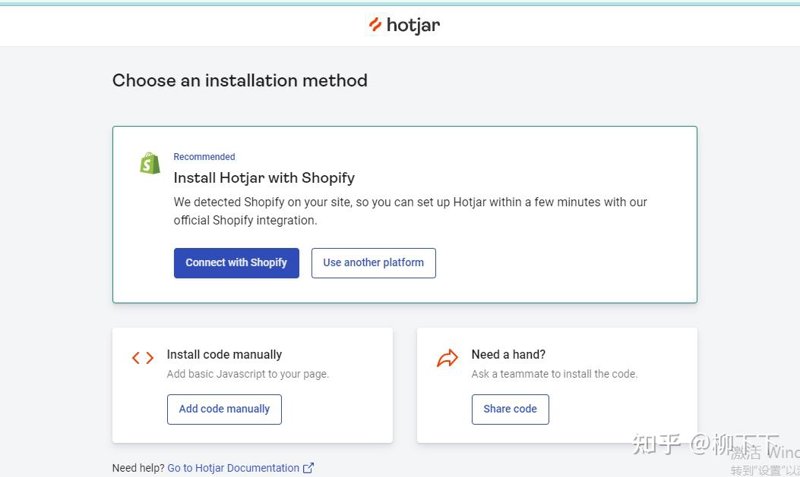Choose Use another platform
800x477 pixels.
373,263
